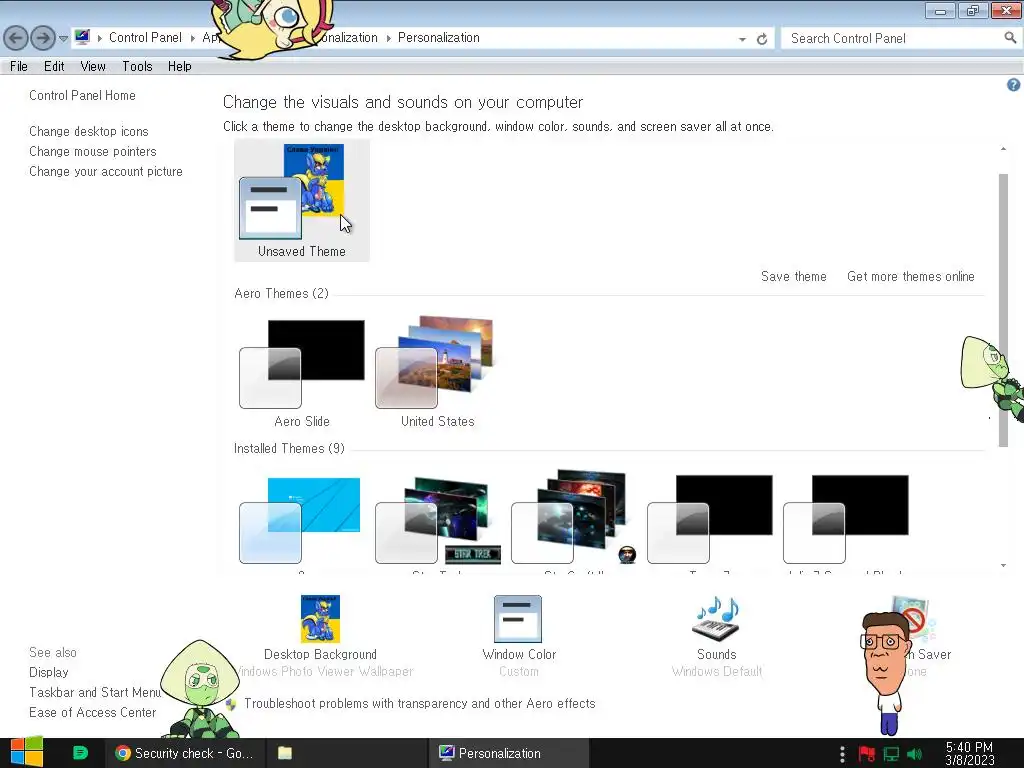Click the volume speaker tray icon
The height and width of the screenshot is (768, 1024).
pyautogui.click(x=914, y=754)
